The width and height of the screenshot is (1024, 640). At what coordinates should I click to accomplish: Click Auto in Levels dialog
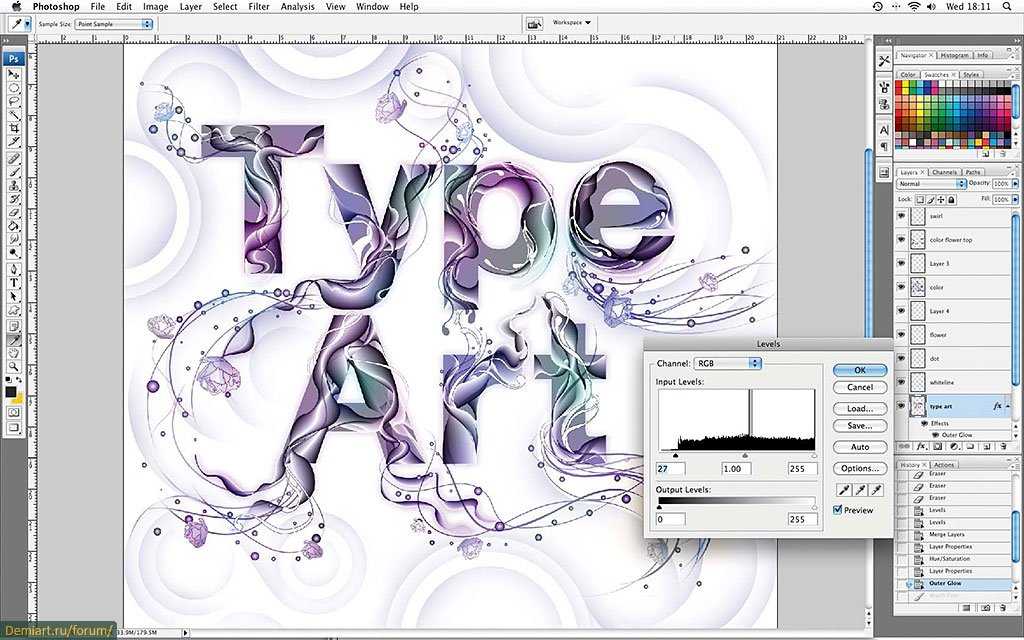(x=860, y=447)
